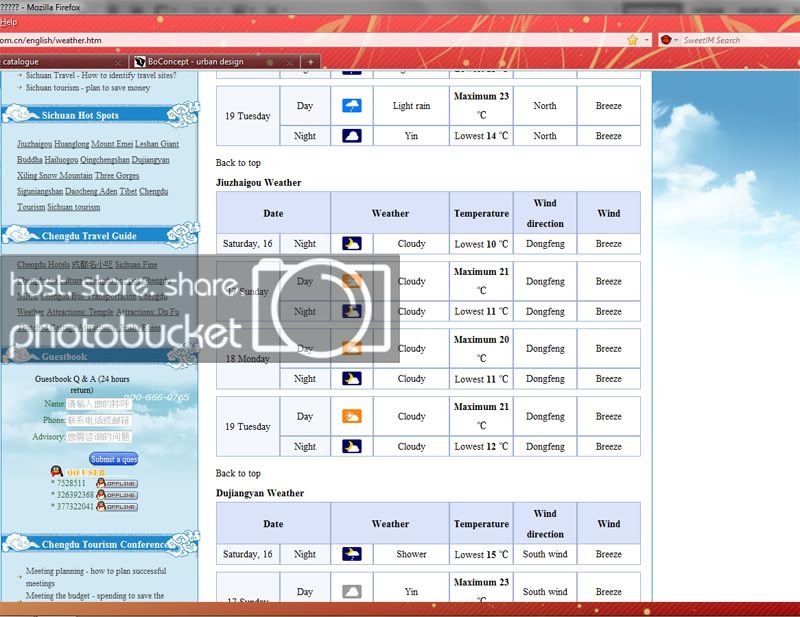Click 'Lowest 15 ℃' temperature cell
800x617 pixels.
(481, 554)
